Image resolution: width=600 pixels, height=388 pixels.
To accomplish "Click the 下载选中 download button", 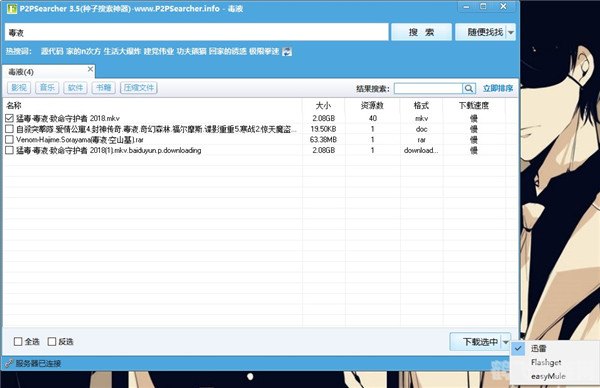I will point(480,342).
